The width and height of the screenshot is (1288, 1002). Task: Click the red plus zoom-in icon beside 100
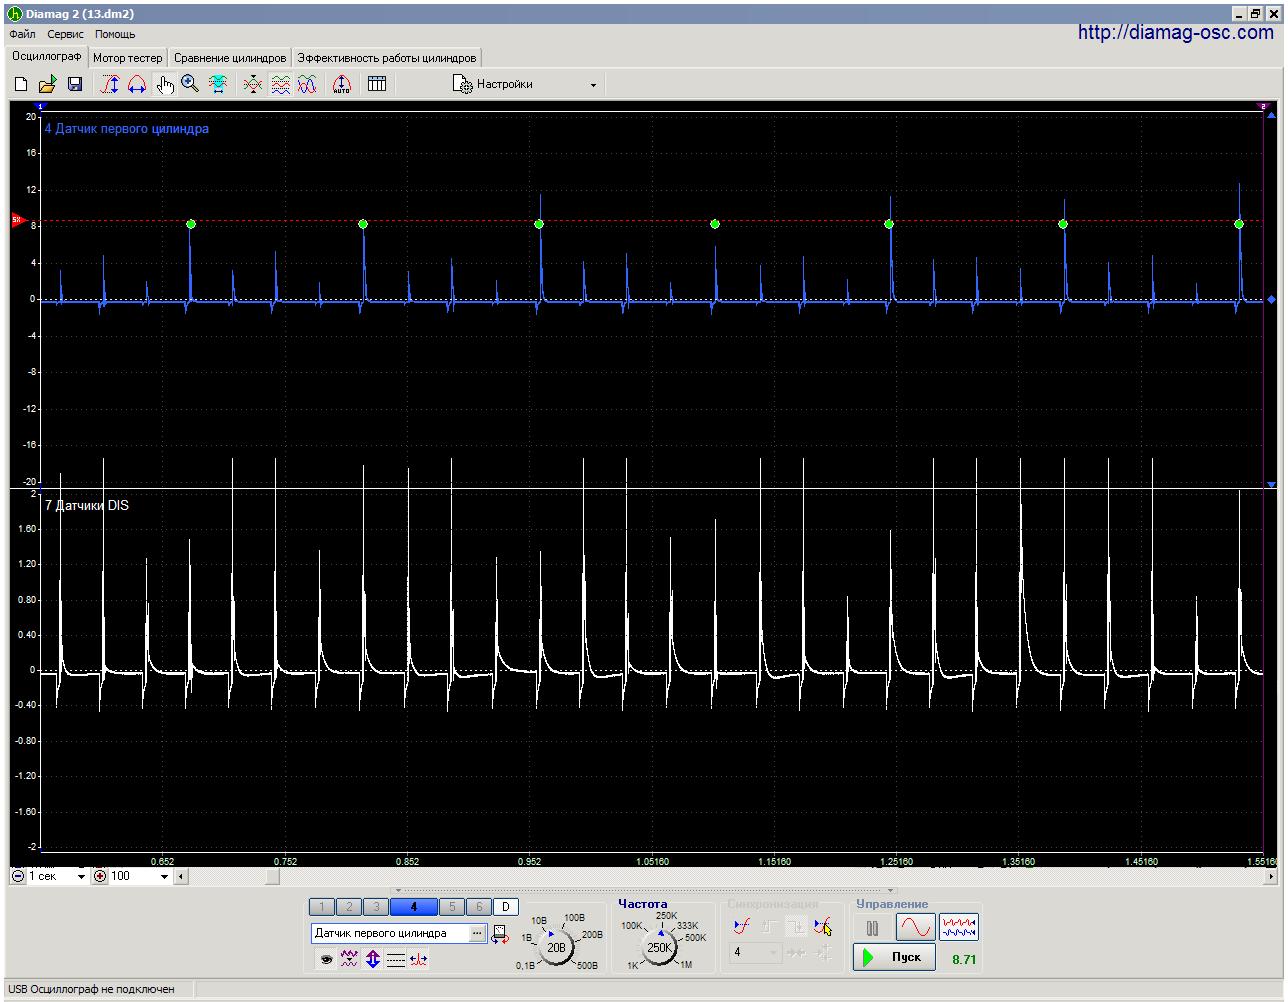(100, 877)
